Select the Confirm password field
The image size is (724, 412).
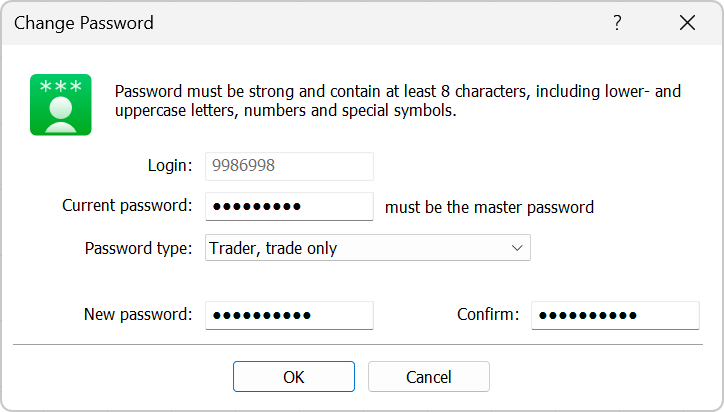(x=615, y=315)
